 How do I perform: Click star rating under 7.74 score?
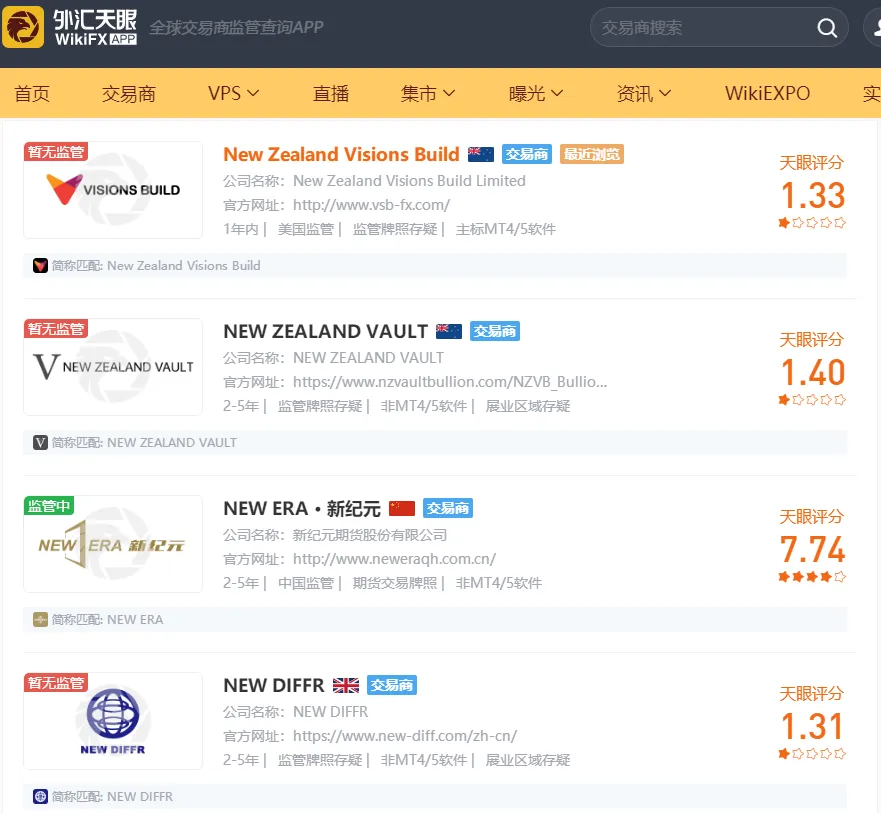click(812, 577)
